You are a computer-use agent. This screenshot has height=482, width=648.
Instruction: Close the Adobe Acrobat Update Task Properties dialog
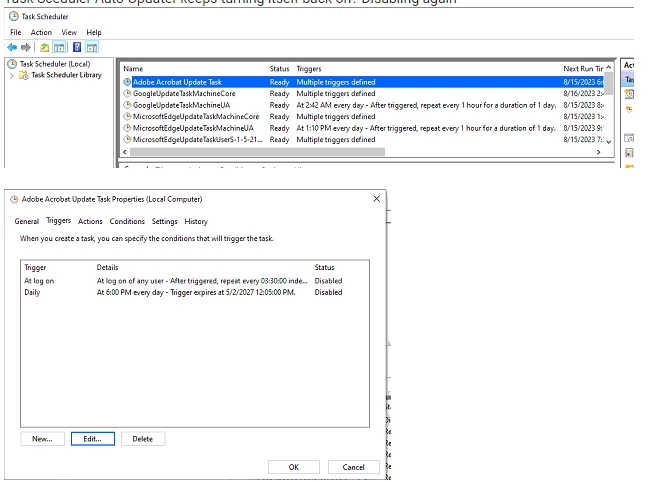(376, 199)
